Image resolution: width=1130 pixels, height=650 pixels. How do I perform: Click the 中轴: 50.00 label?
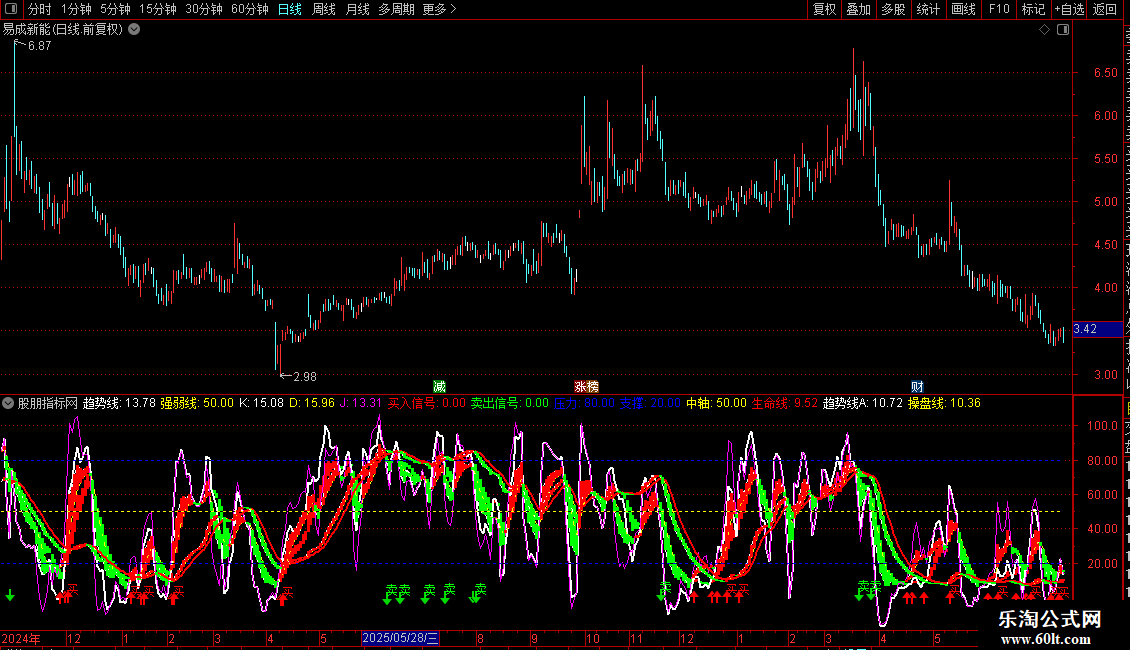[716, 404]
